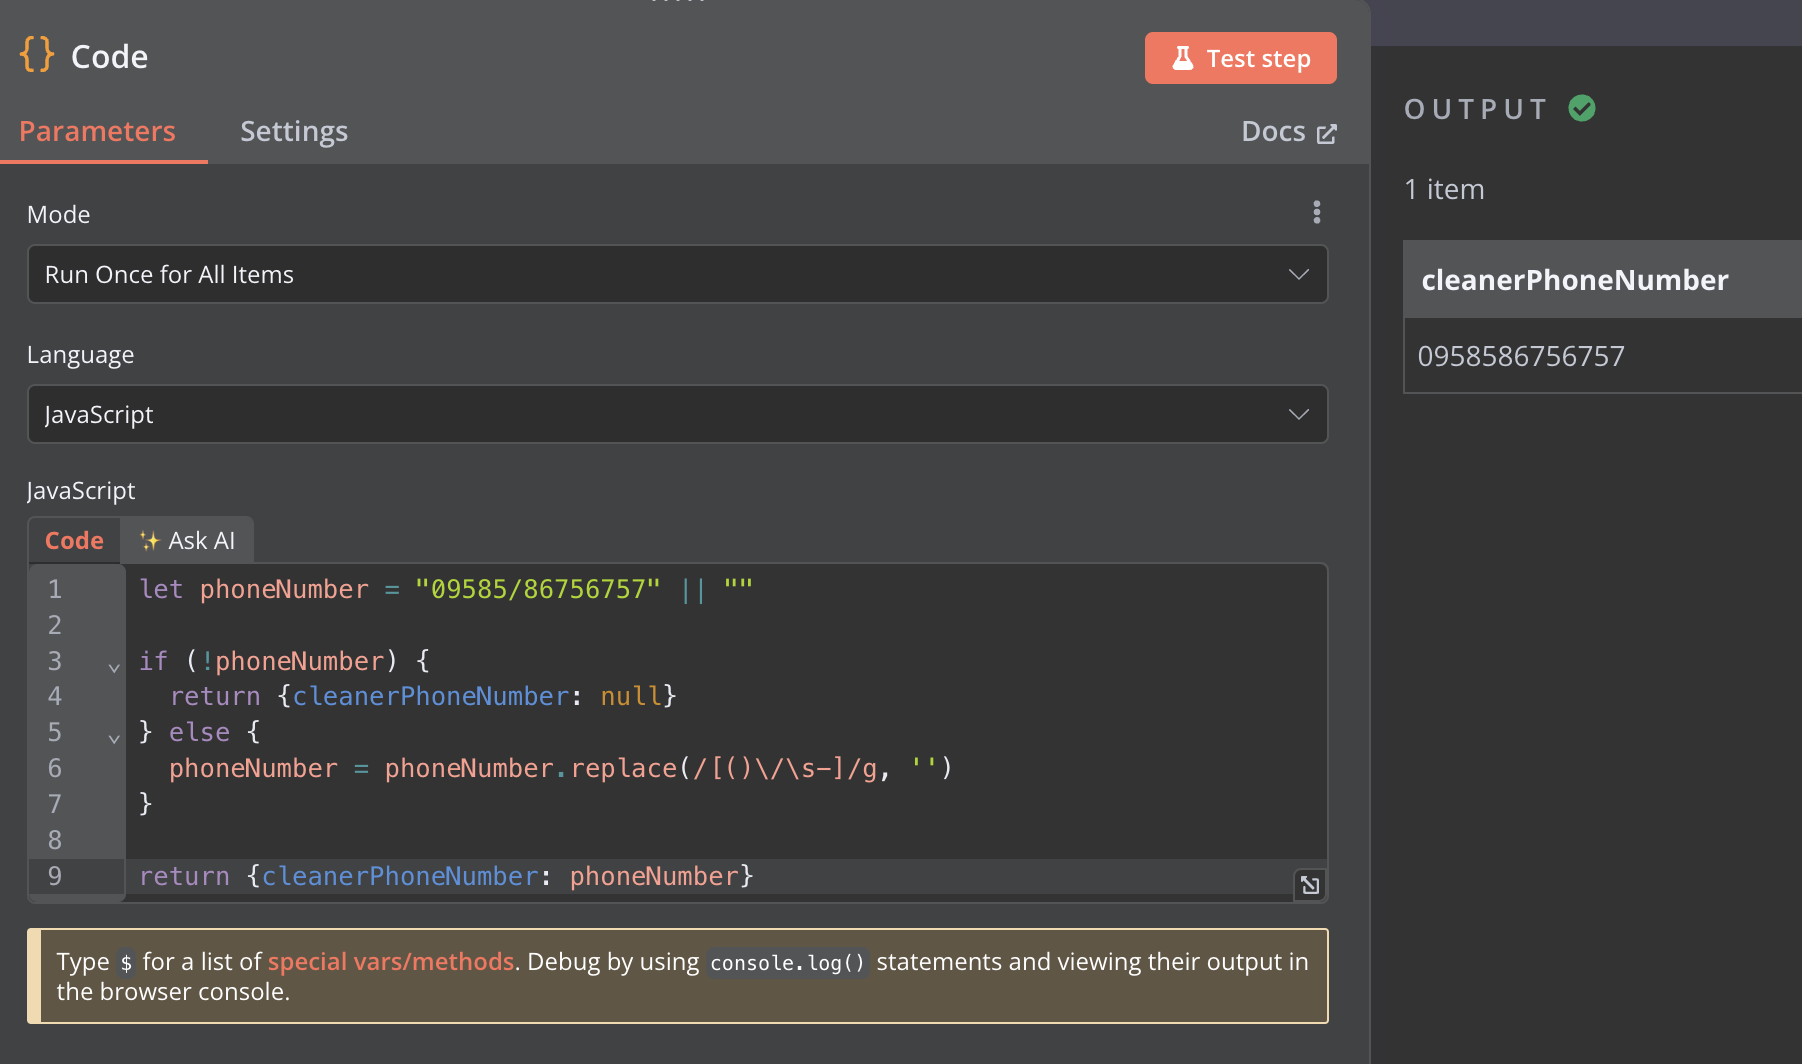Image resolution: width=1802 pixels, height=1064 pixels.
Task: Click the replace regex on line 6
Action: (786, 768)
